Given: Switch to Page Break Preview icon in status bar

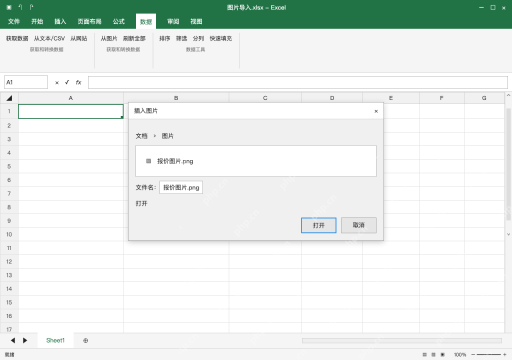Looking at the screenshot, I should (443, 355).
